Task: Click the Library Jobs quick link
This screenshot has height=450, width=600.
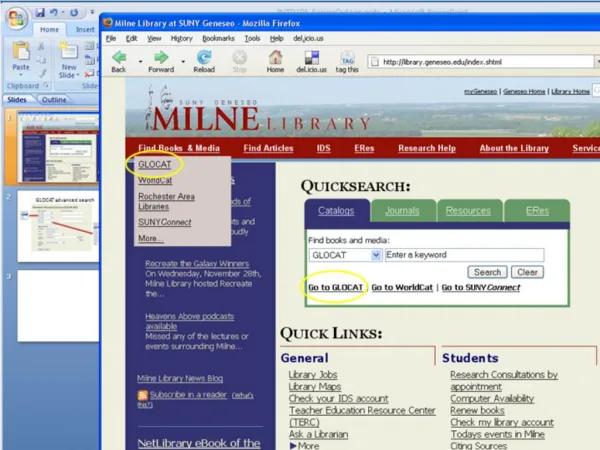Action: tap(313, 375)
